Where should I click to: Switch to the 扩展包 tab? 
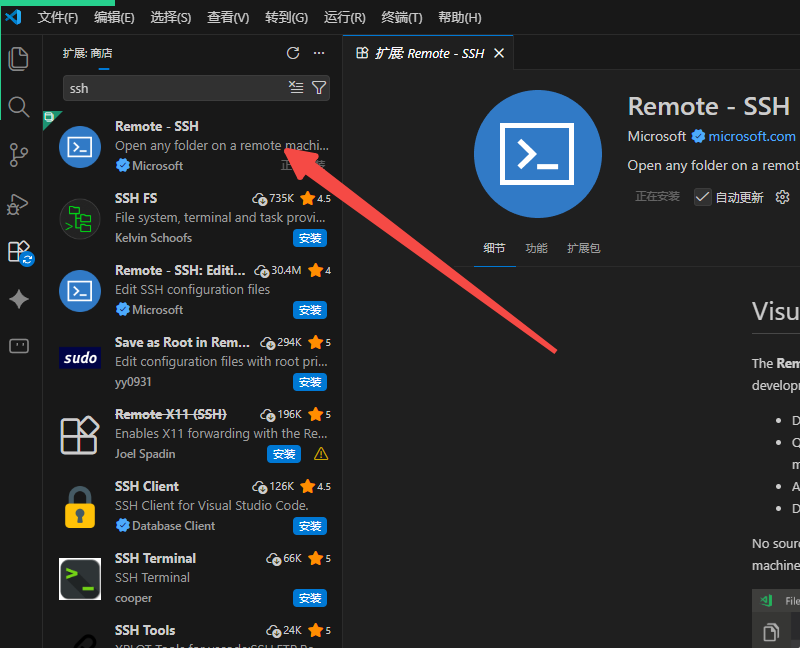point(583,248)
